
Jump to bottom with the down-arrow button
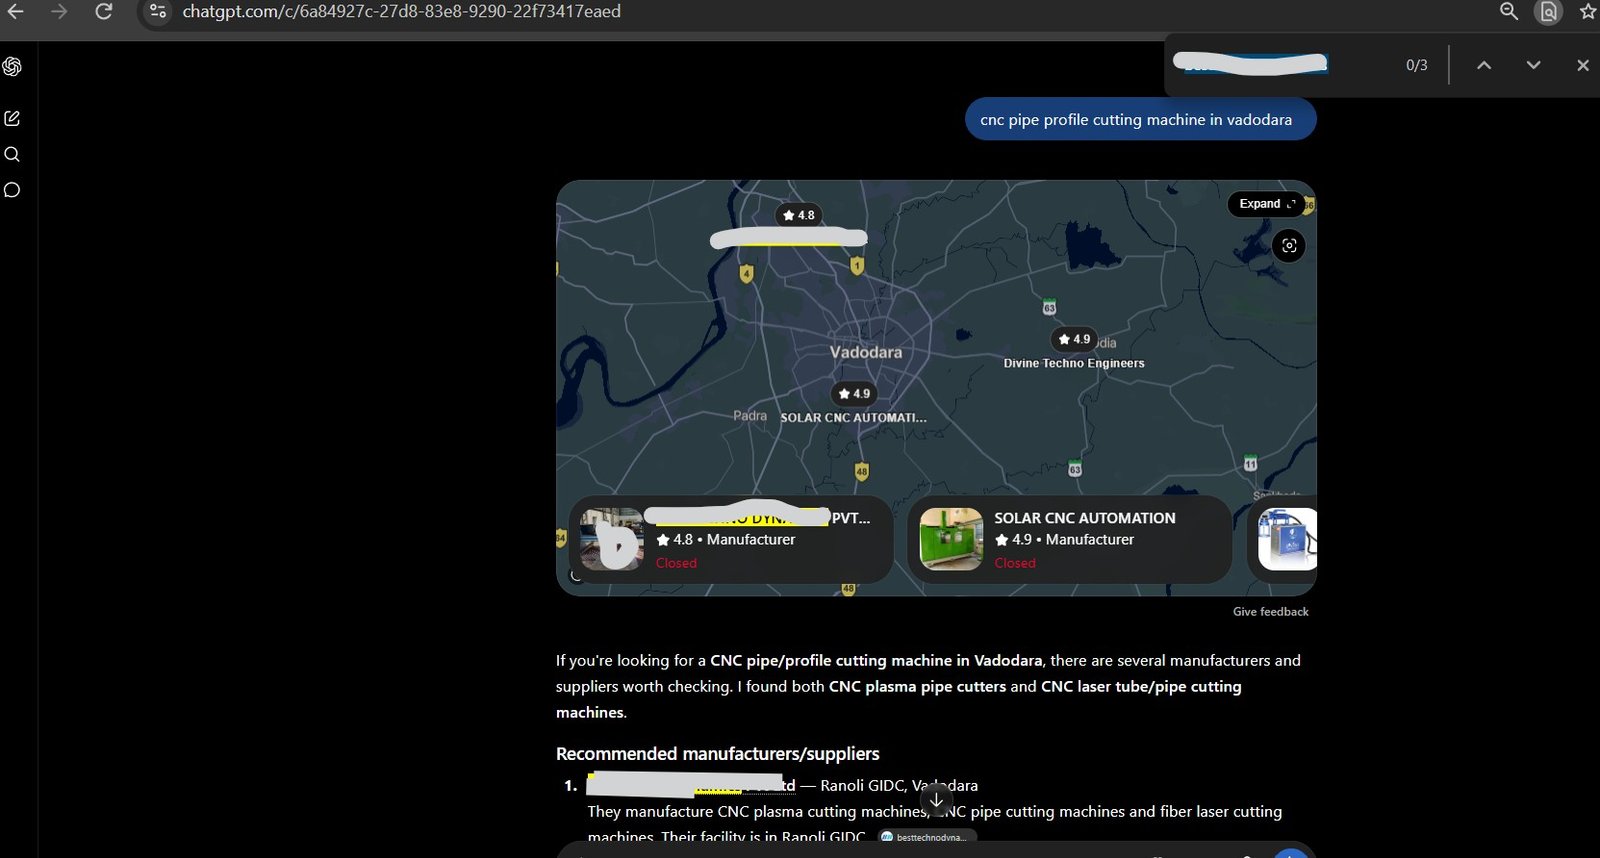pyautogui.click(x=936, y=800)
